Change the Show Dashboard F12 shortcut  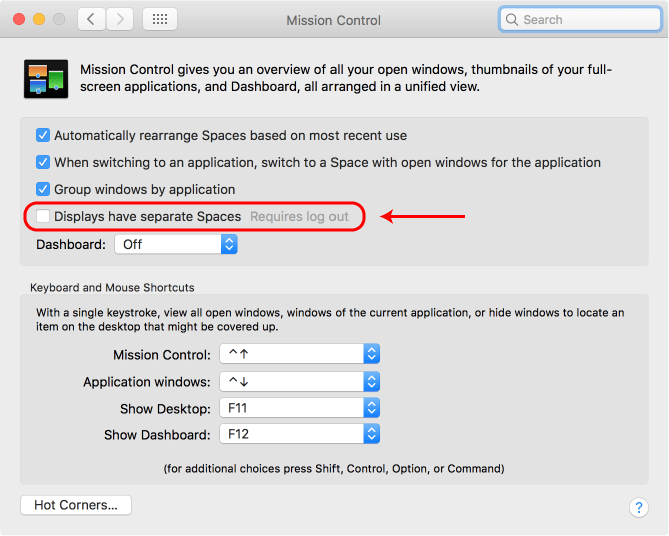click(x=300, y=434)
